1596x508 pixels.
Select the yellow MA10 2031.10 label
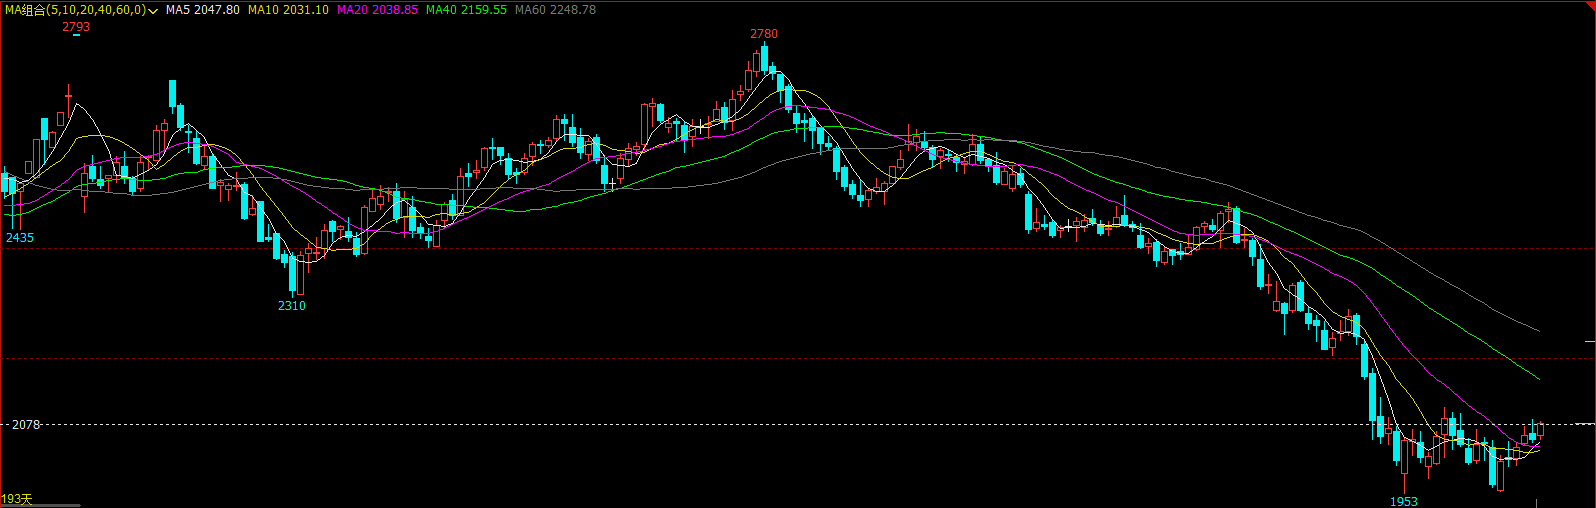point(288,10)
